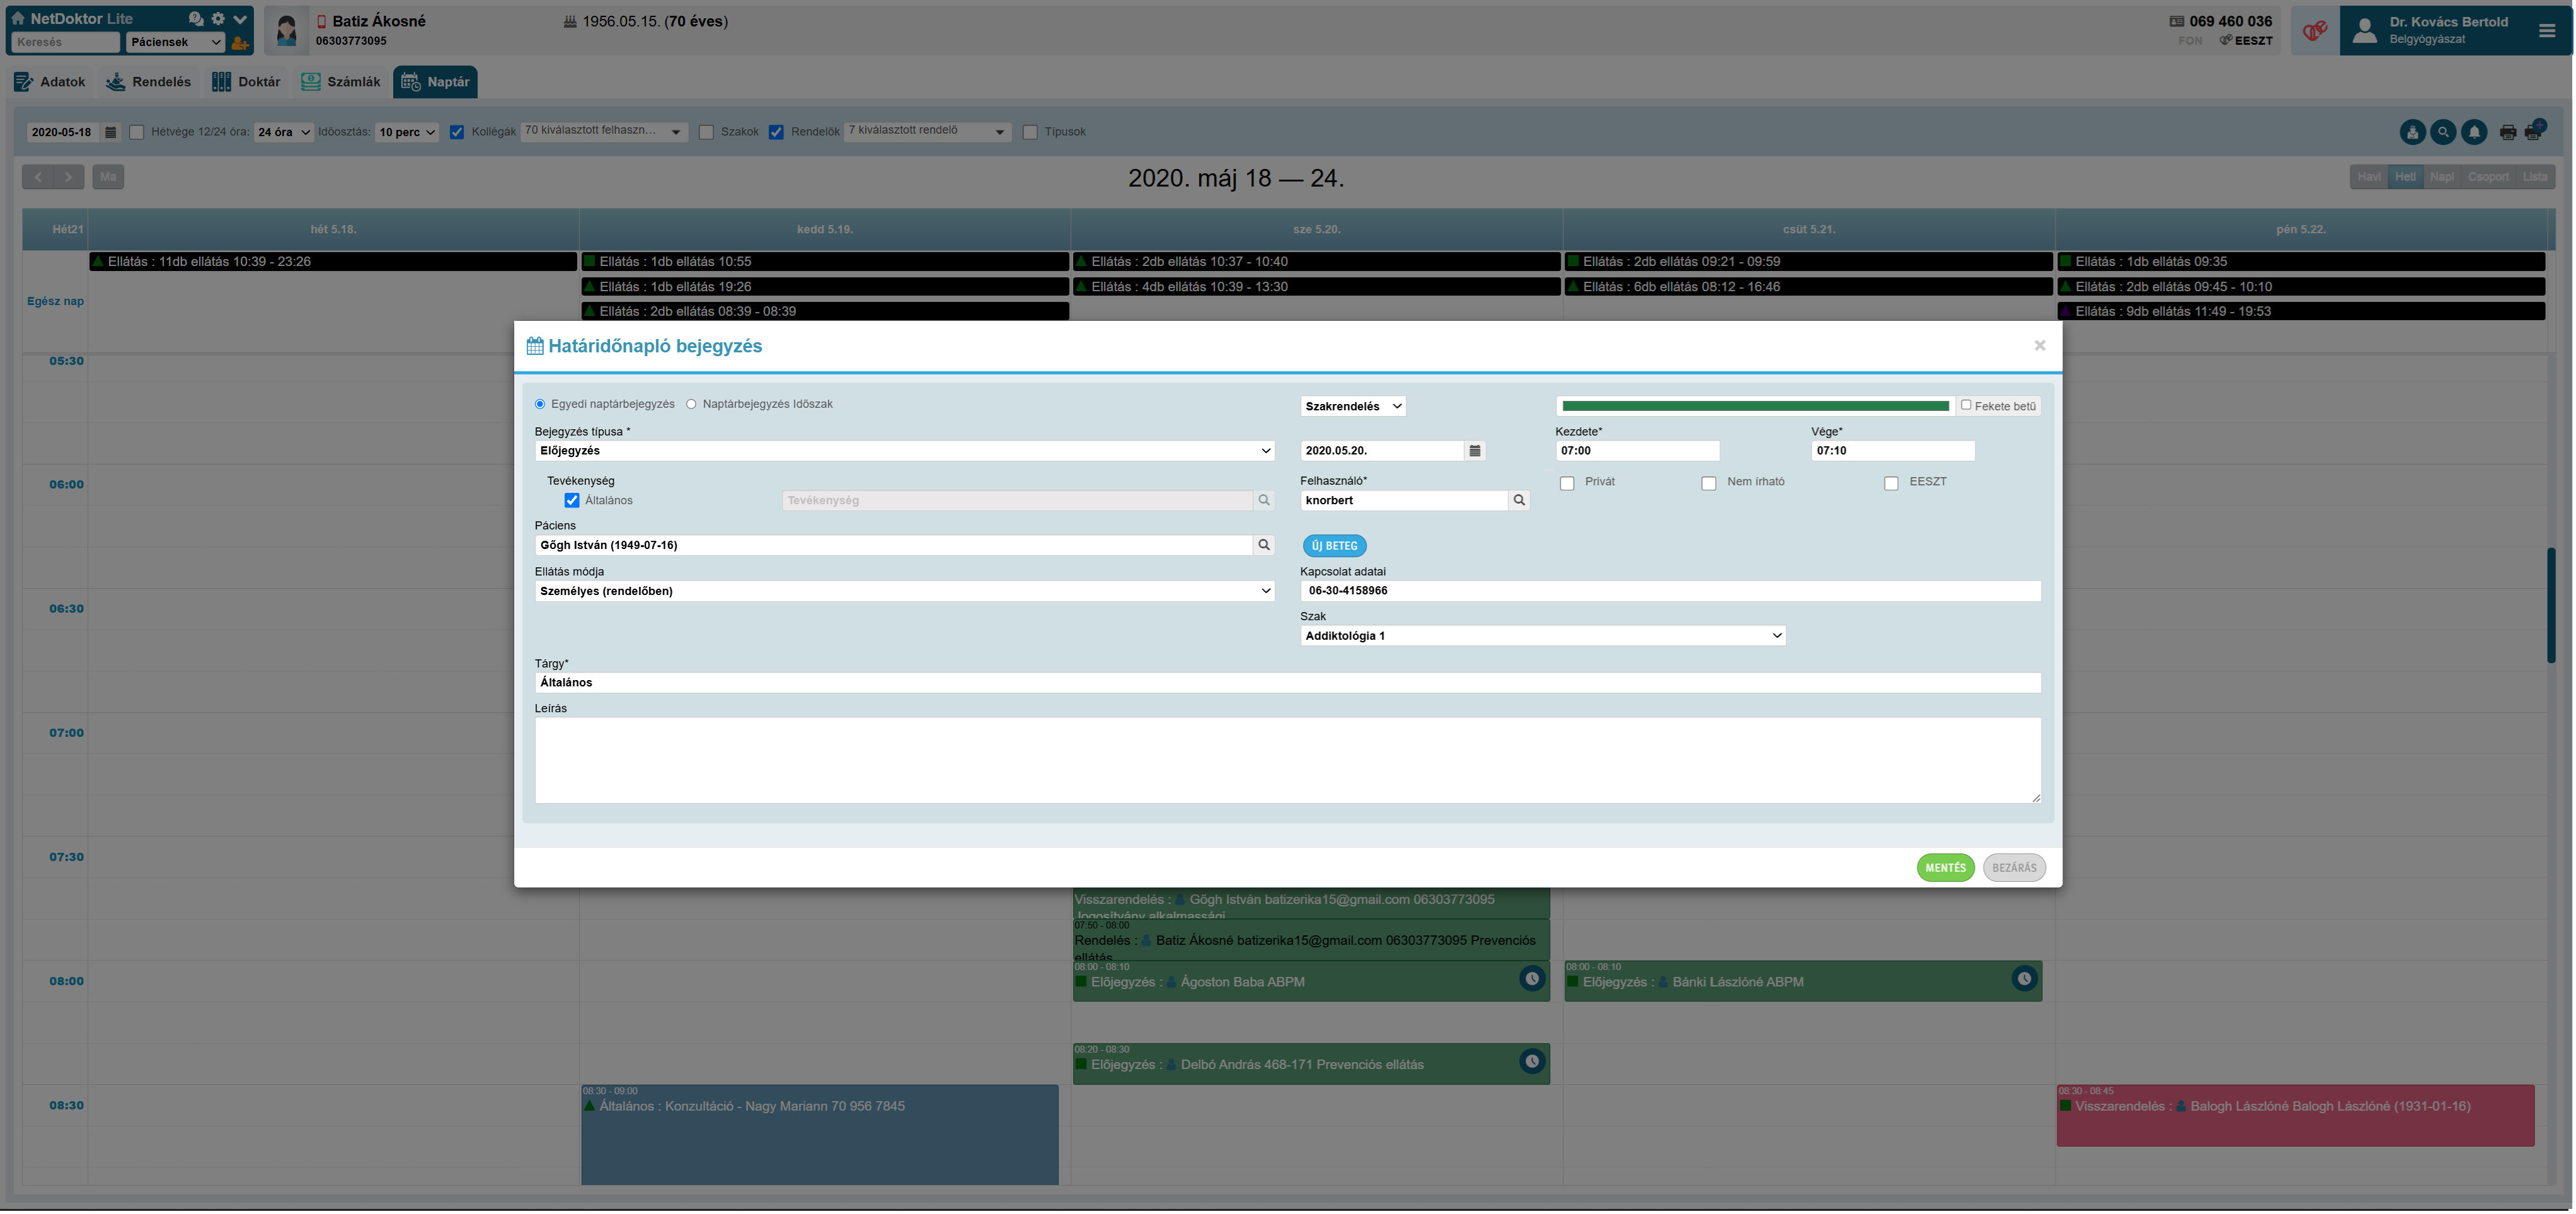Click the green MENTÉS button
This screenshot has width=2576, height=1214.
1945,869
